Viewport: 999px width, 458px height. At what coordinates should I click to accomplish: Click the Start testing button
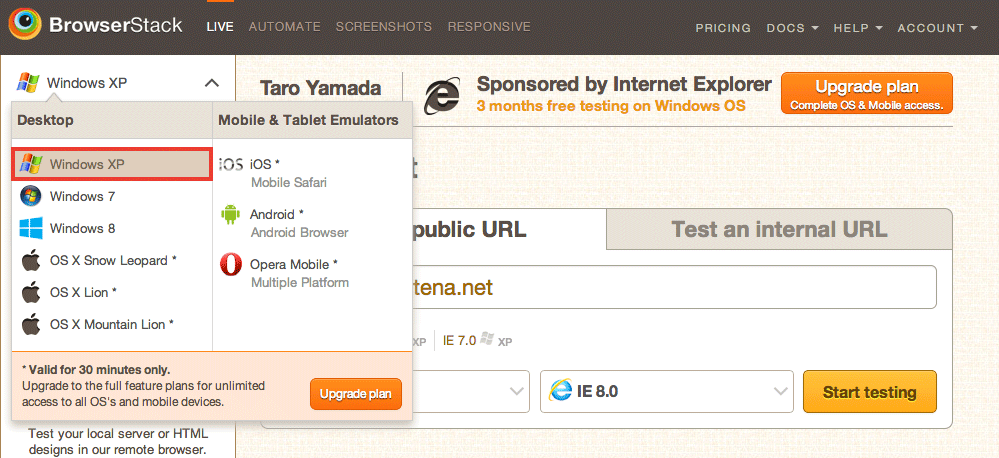click(870, 391)
